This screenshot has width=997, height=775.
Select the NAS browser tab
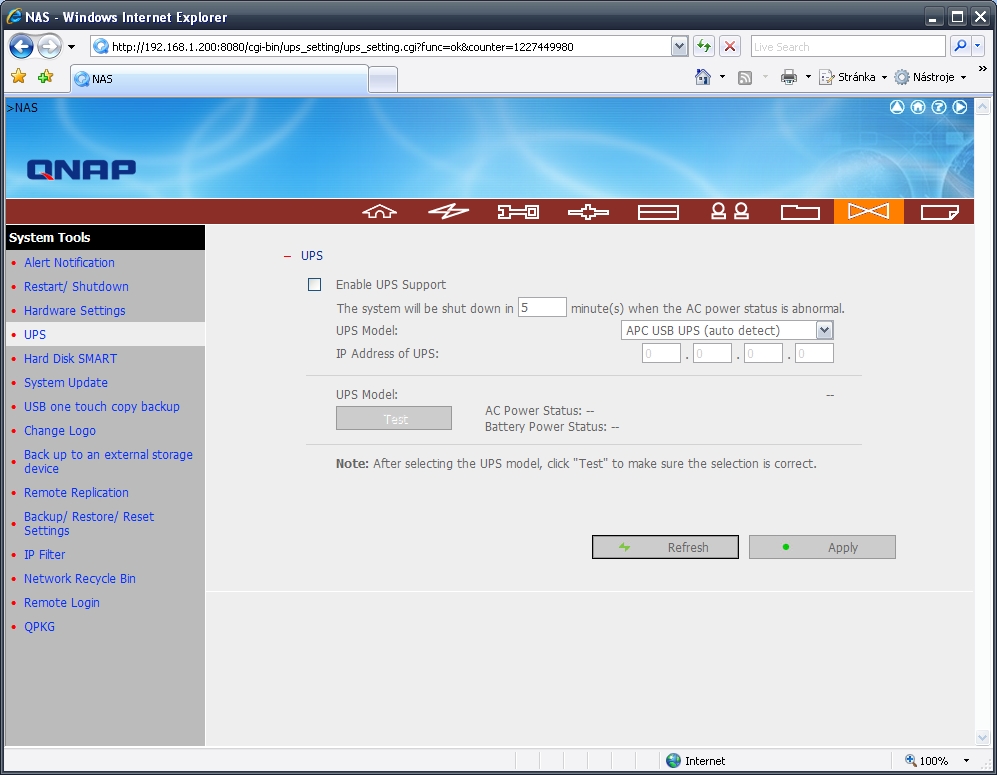click(x=219, y=79)
